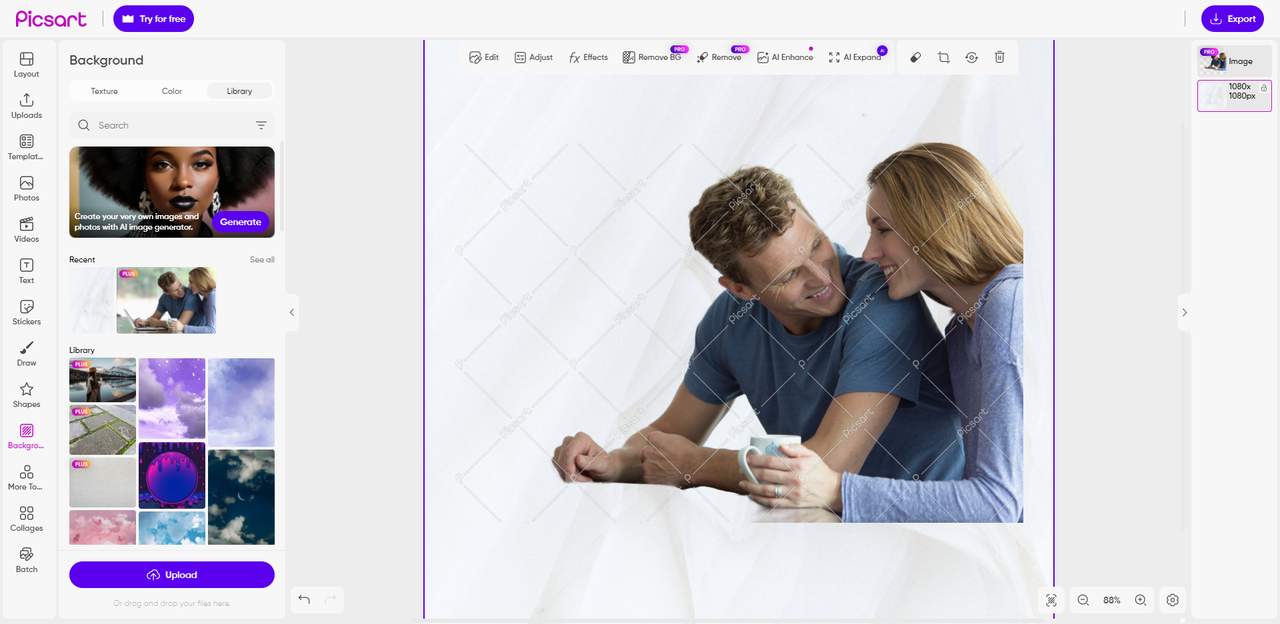Go to Picsart home logo

click(x=50, y=19)
